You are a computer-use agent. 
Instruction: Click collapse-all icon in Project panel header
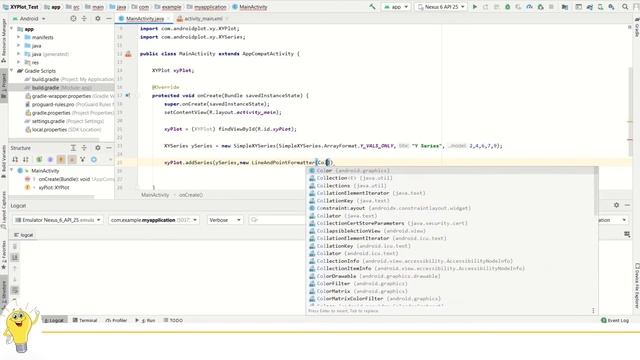[x=84, y=18]
